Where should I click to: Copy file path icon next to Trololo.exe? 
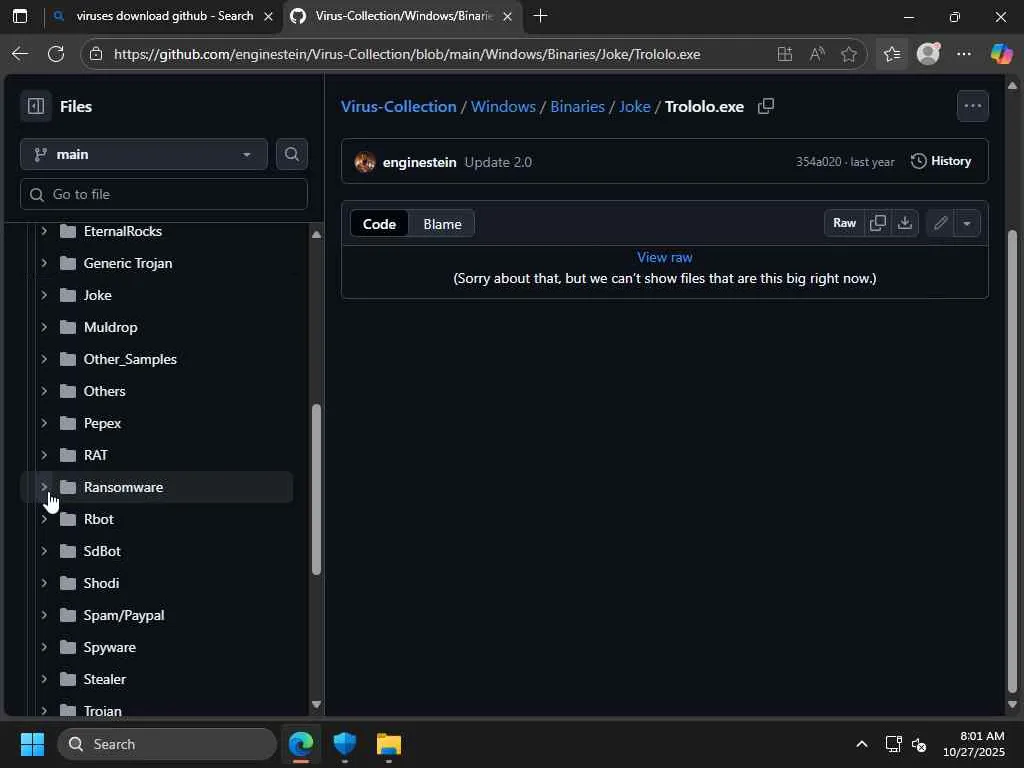(x=766, y=106)
